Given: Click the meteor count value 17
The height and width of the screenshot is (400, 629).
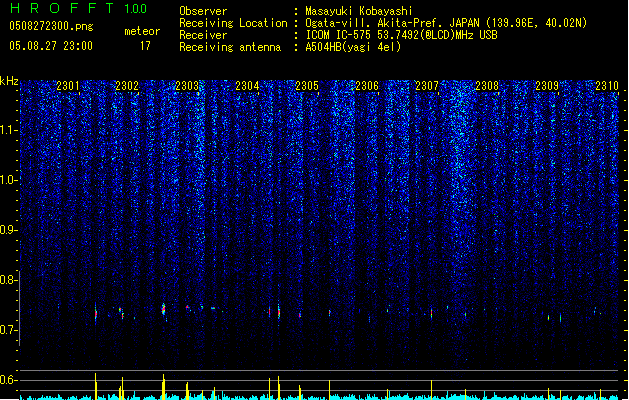Looking at the screenshot, I should [145, 46].
